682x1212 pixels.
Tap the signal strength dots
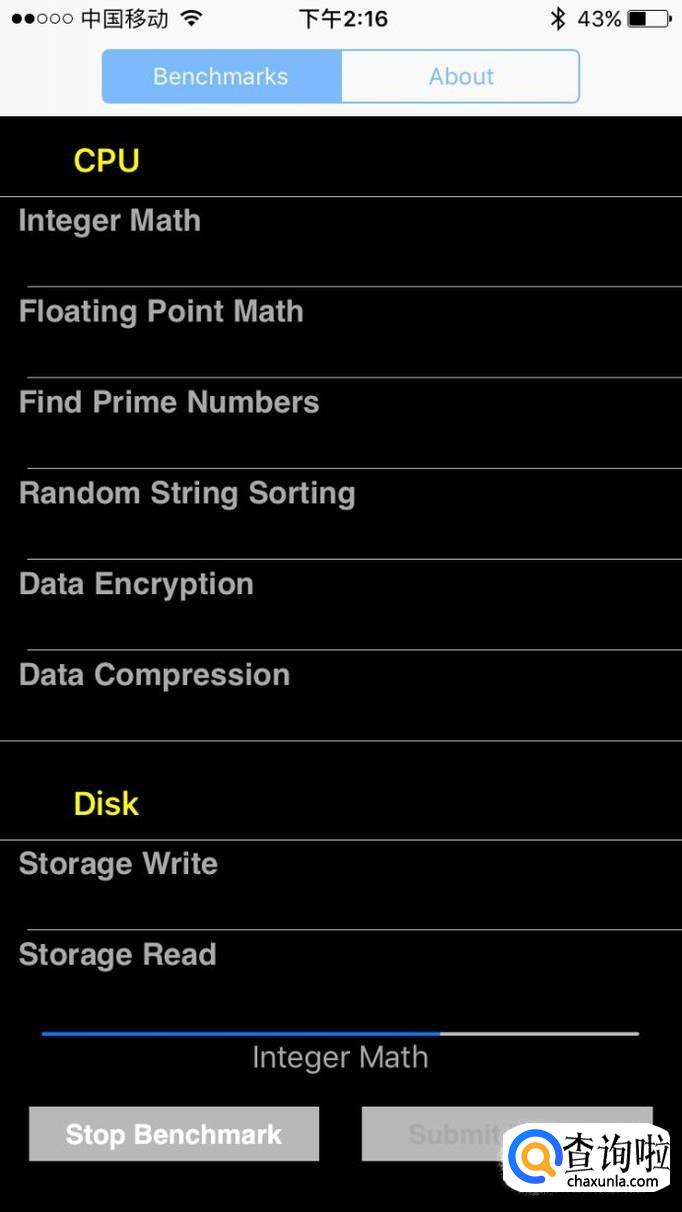click(x=41, y=18)
